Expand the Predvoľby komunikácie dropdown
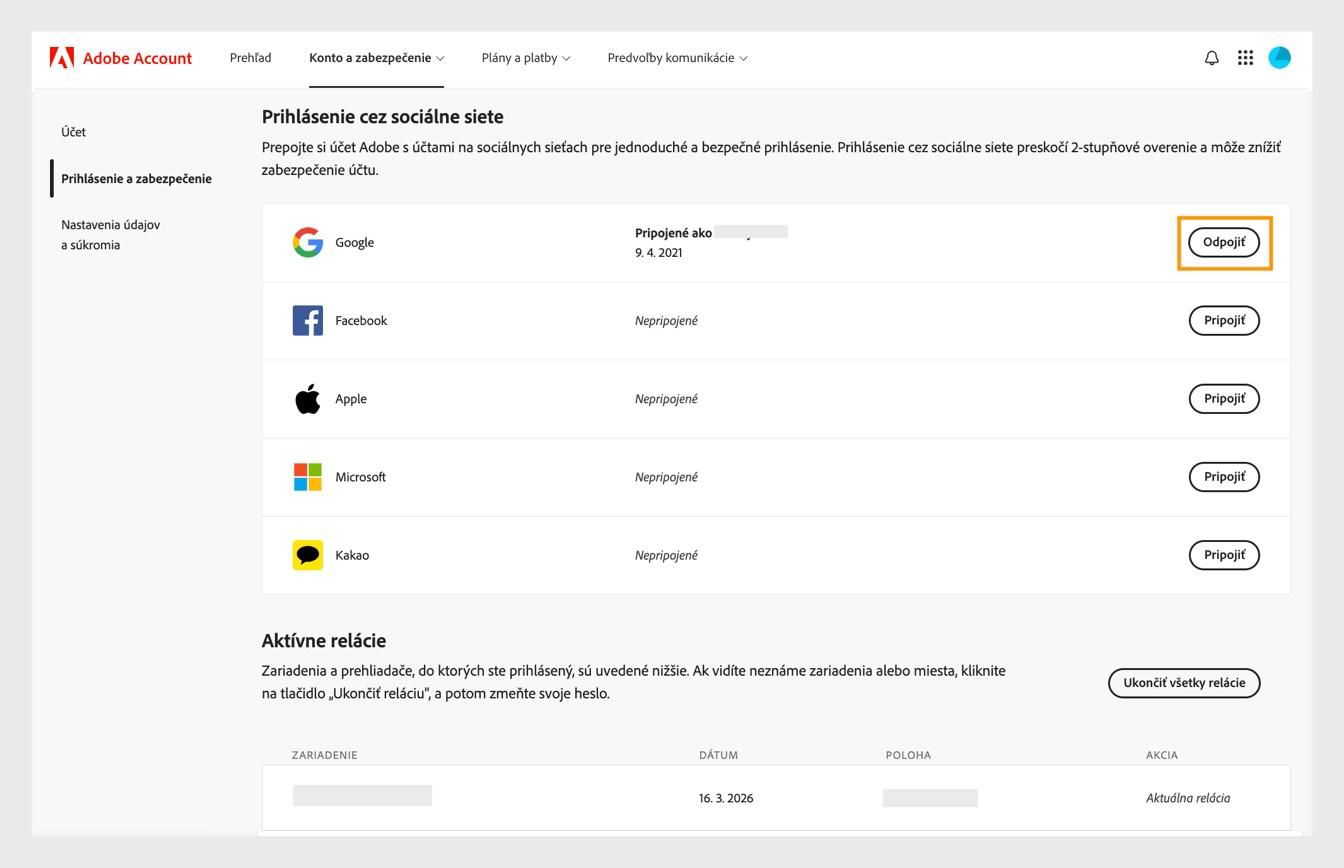The height and width of the screenshot is (868, 1344). 677,58
